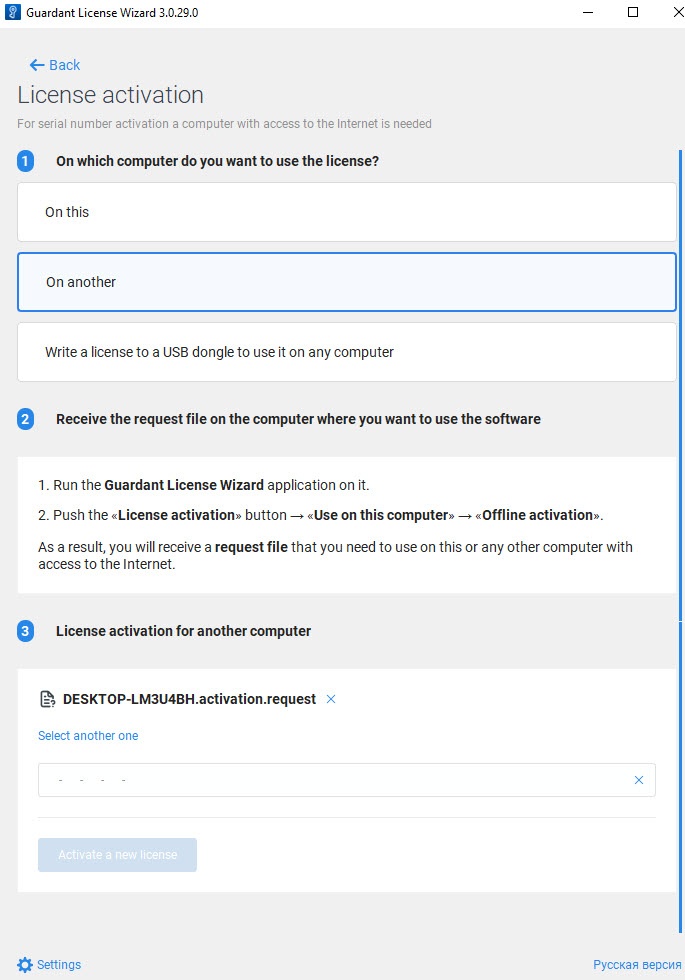Click step 3 number badge
The height and width of the screenshot is (980, 685).
[26, 631]
